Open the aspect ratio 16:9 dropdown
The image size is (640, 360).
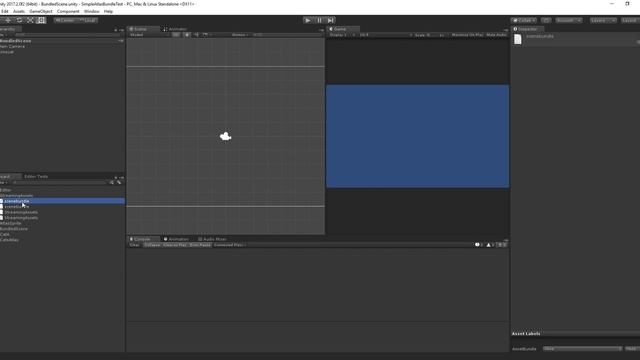385,35
